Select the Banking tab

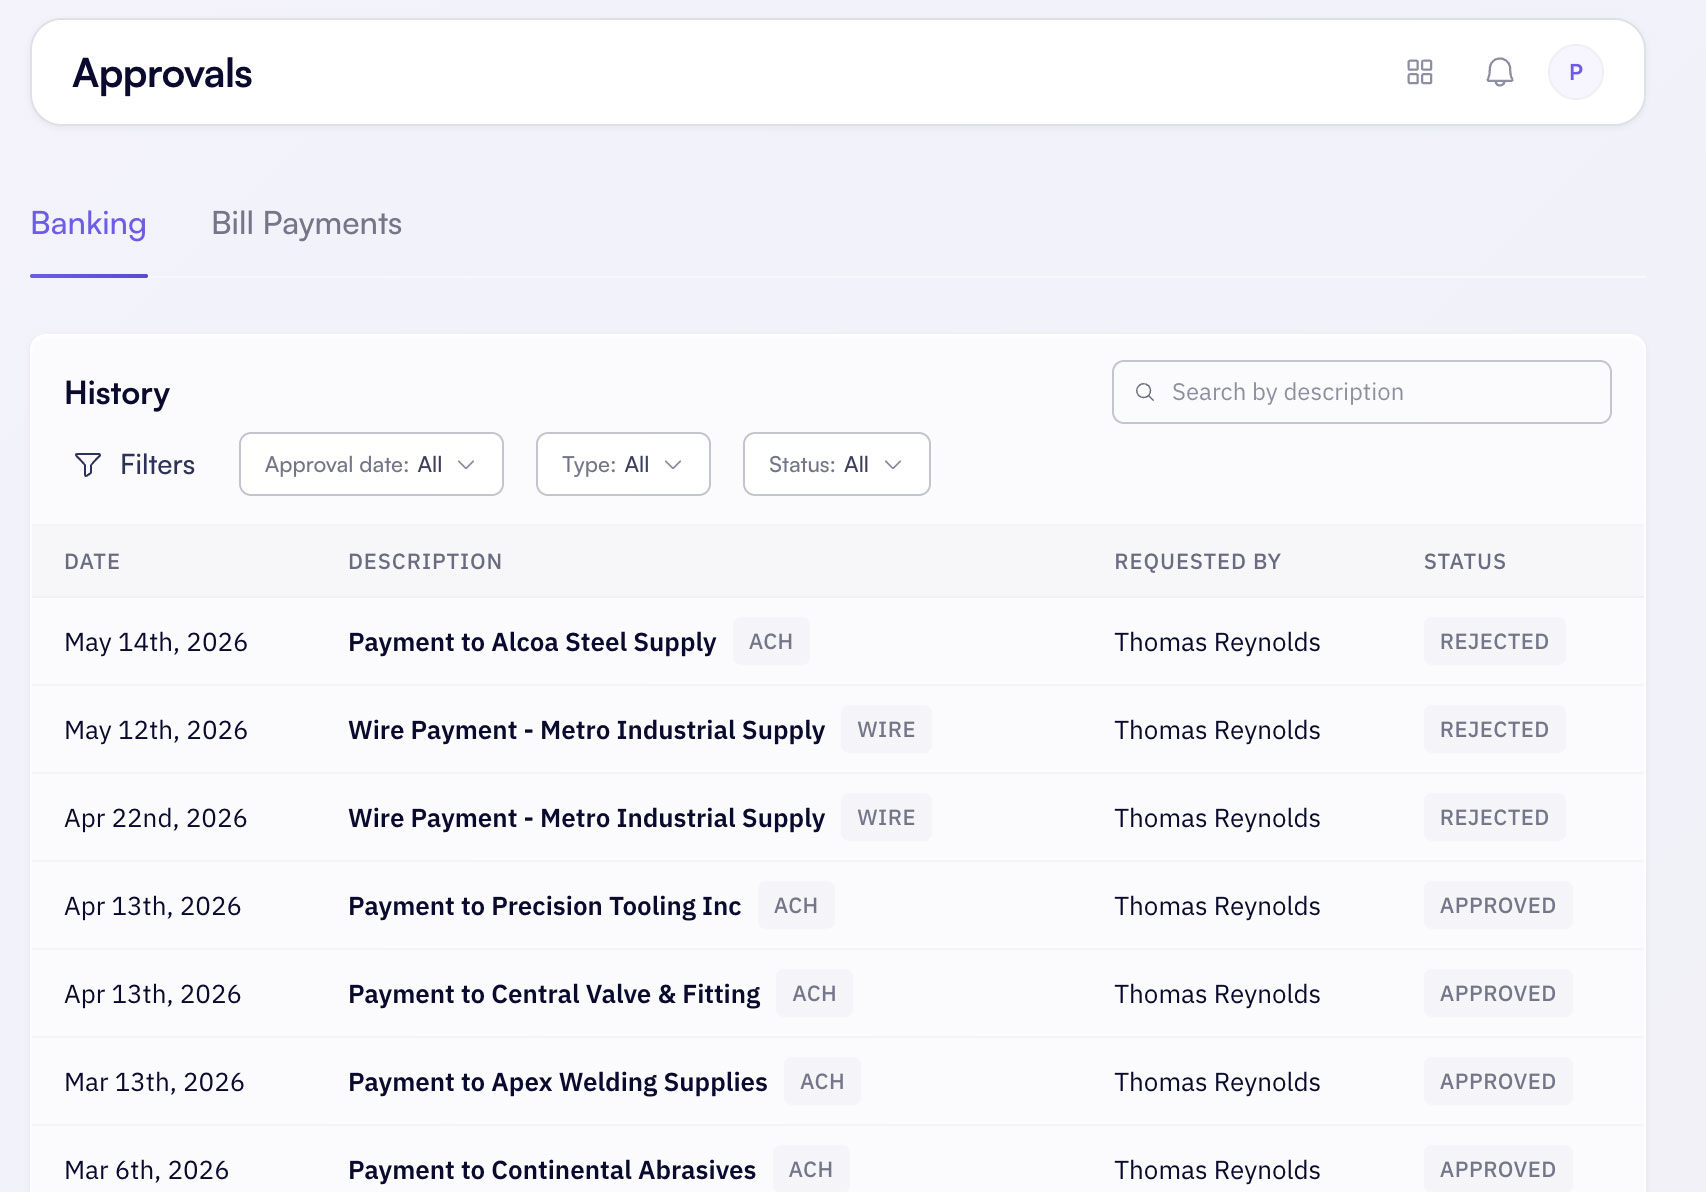tap(88, 223)
